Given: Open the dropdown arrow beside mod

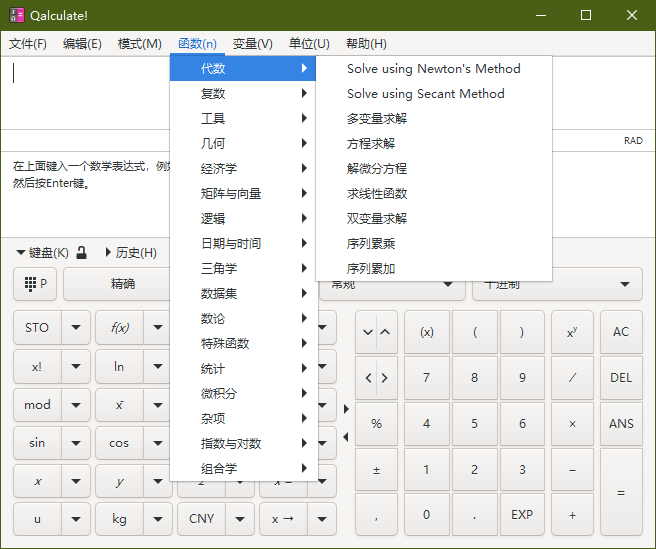Looking at the screenshot, I should pyautogui.click(x=76, y=405).
